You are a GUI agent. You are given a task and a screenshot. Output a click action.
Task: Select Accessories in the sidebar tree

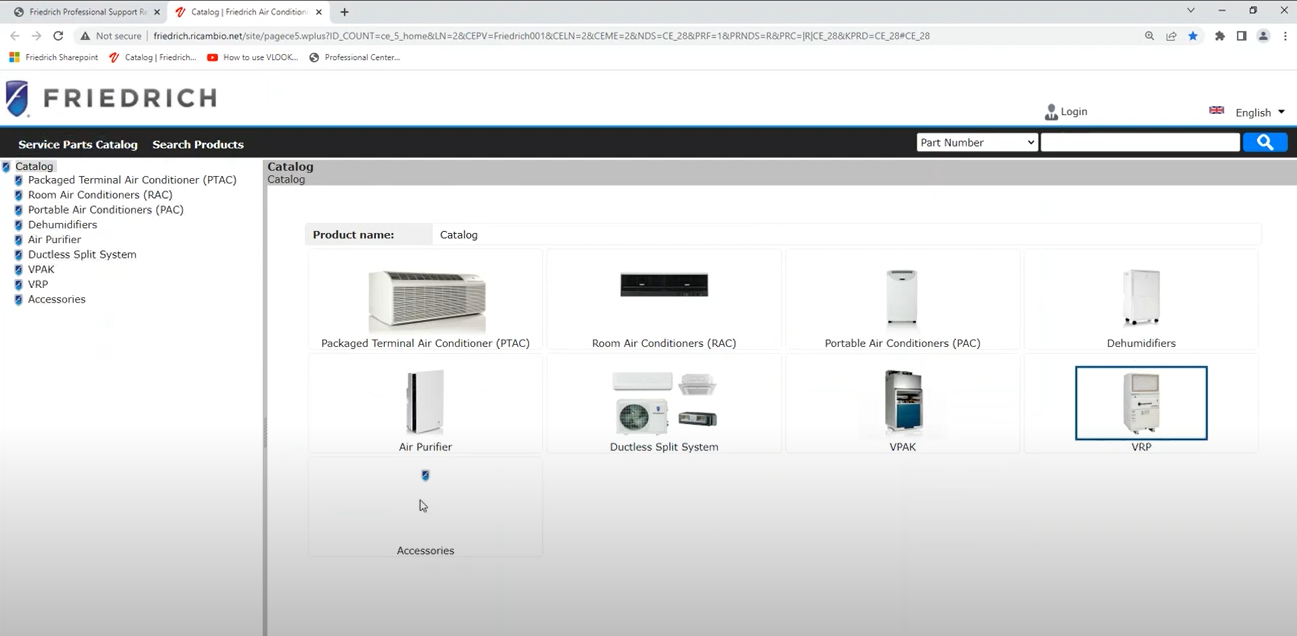[57, 299]
